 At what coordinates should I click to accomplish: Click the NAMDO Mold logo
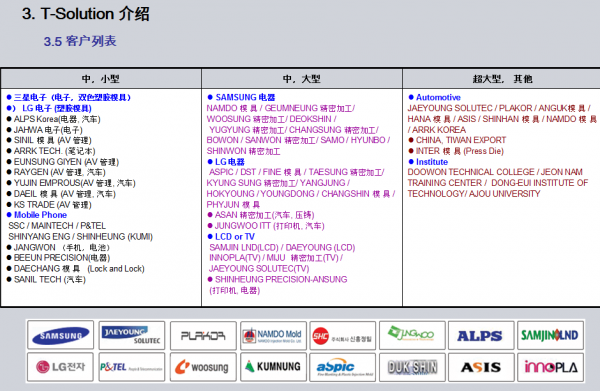click(273, 336)
